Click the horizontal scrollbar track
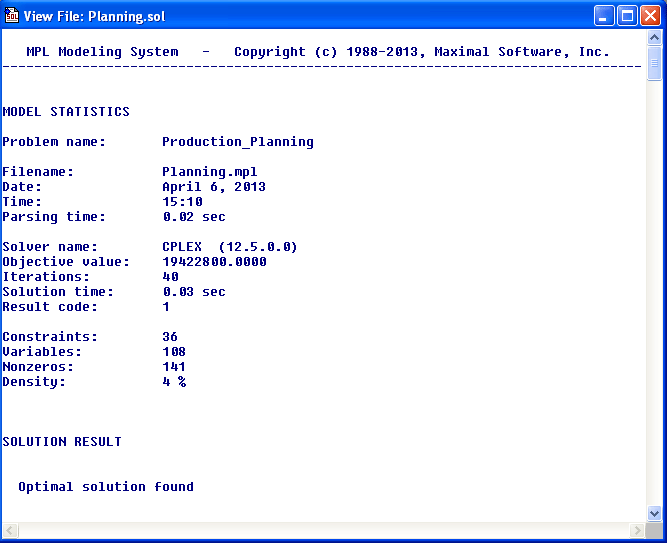Screen dimensions: 667x543 (320, 530)
